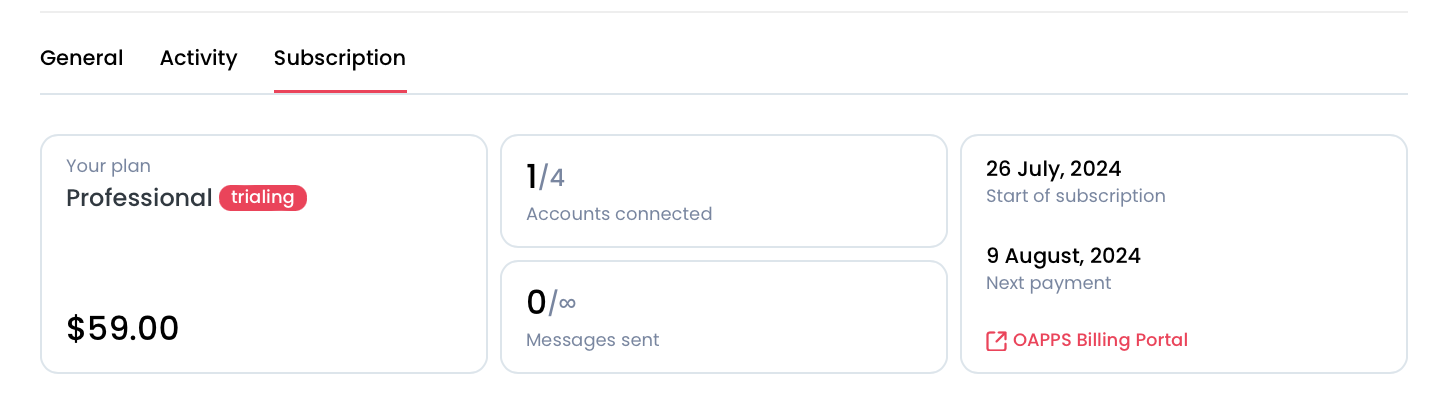1454x396 pixels.
Task: Click the trialing status badge
Action: click(x=263, y=197)
